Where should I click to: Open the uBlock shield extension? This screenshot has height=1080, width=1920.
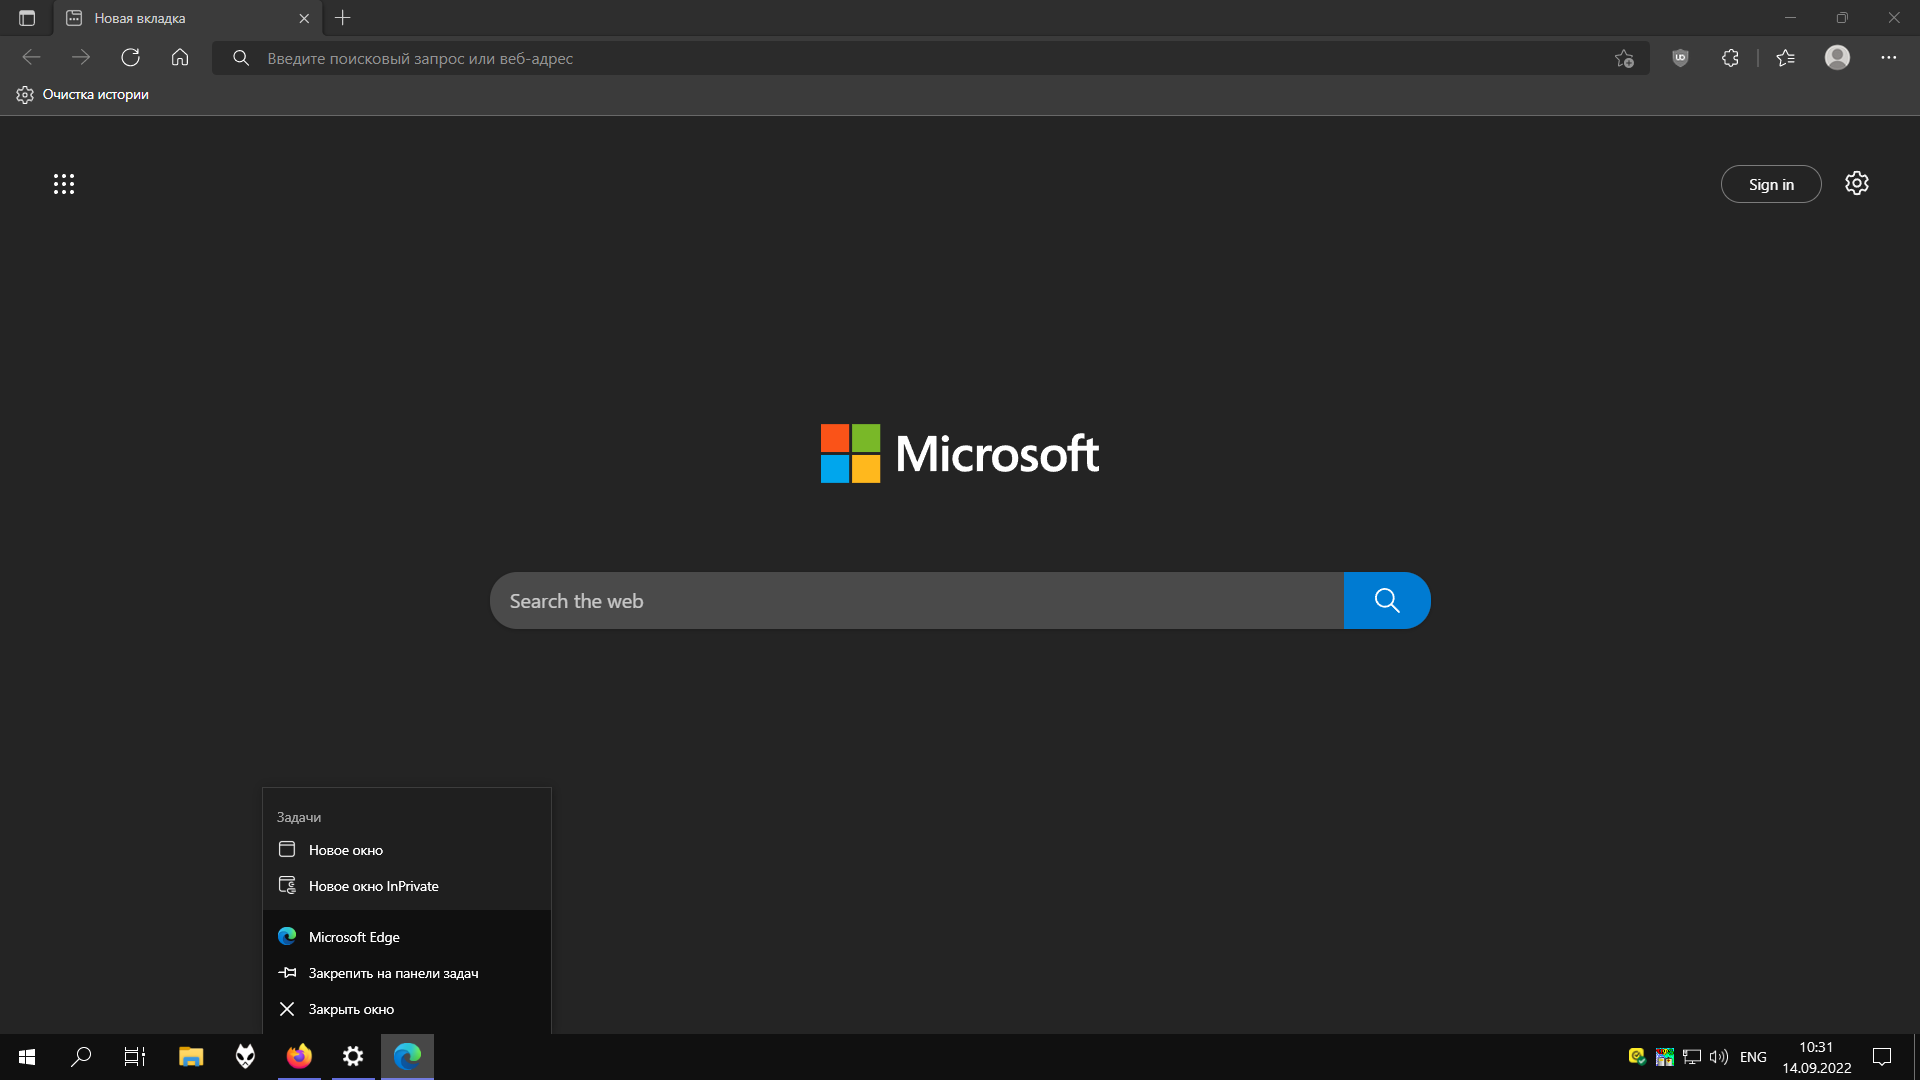(1680, 58)
